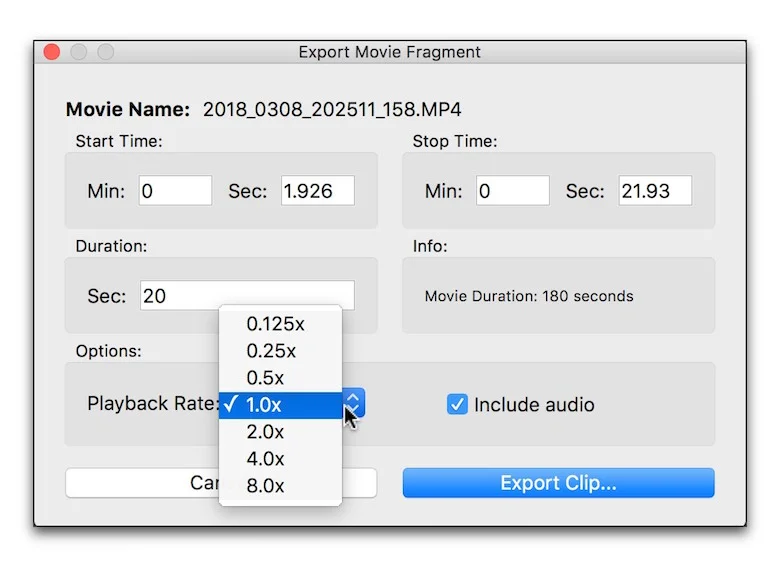Screen dimensions: 780x566
Task: Select 8.0x playback rate
Action: tap(280, 485)
